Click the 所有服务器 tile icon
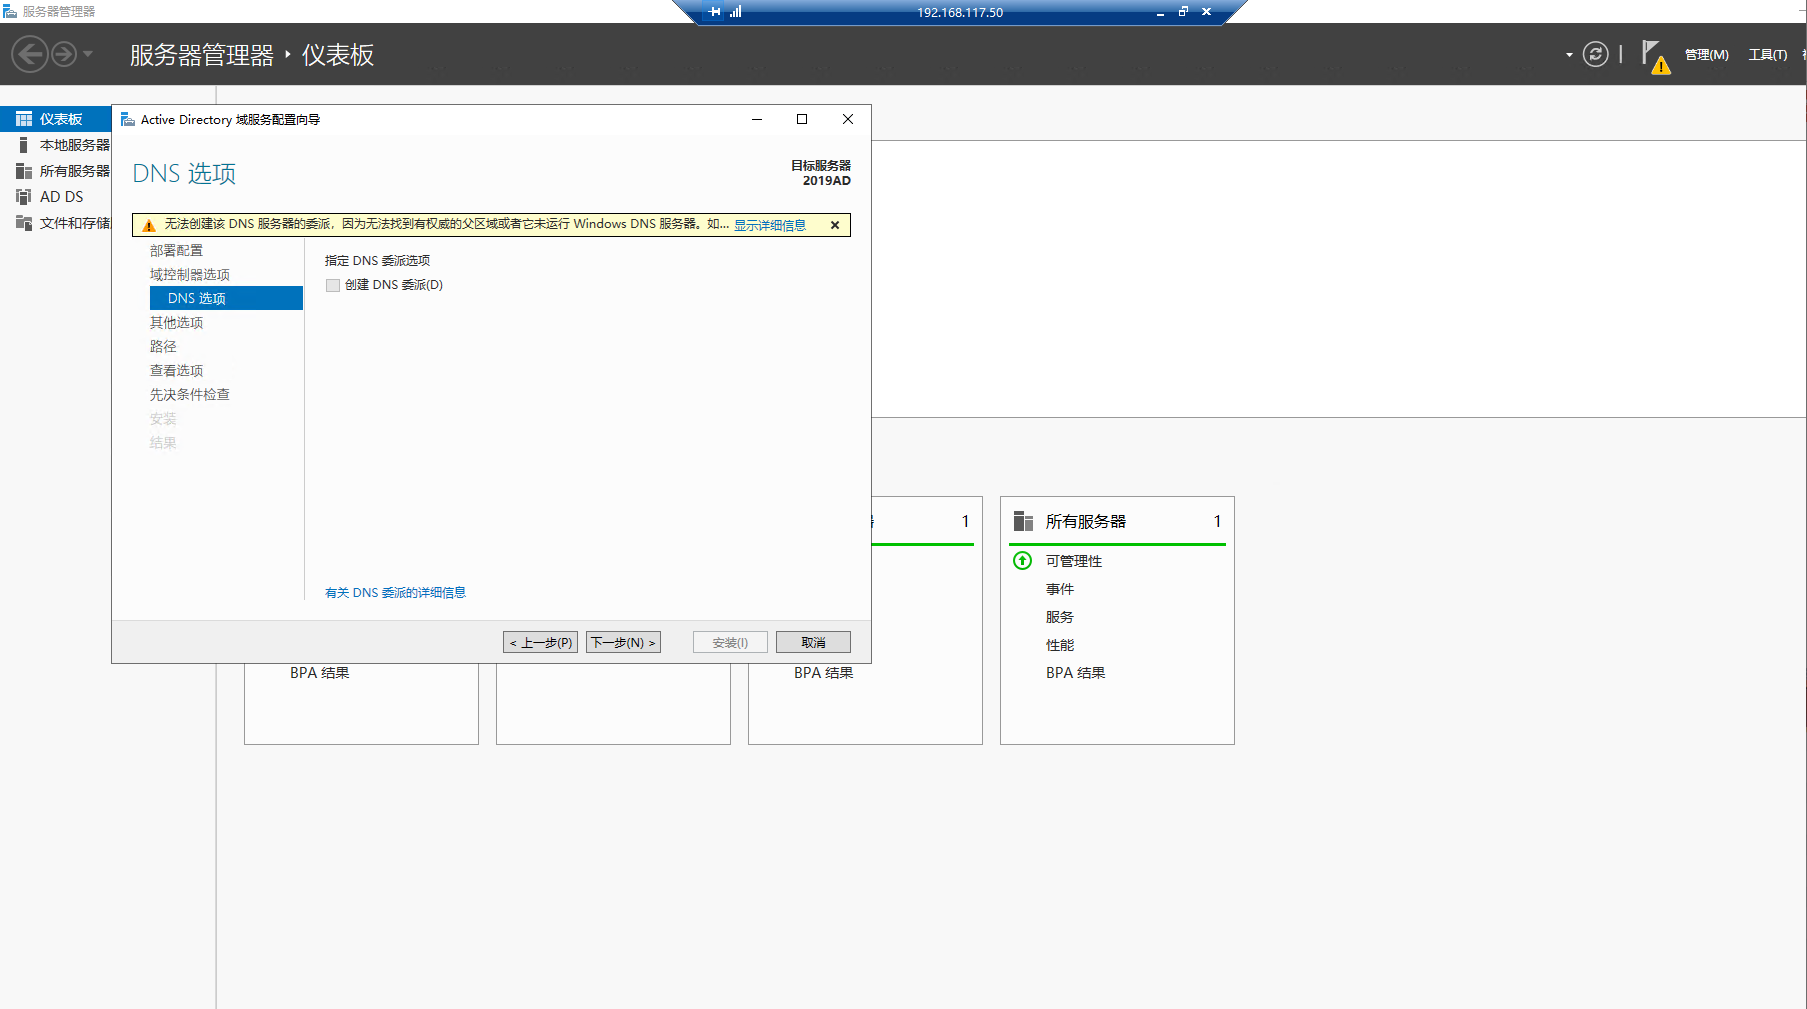The image size is (1807, 1009). tap(1023, 521)
